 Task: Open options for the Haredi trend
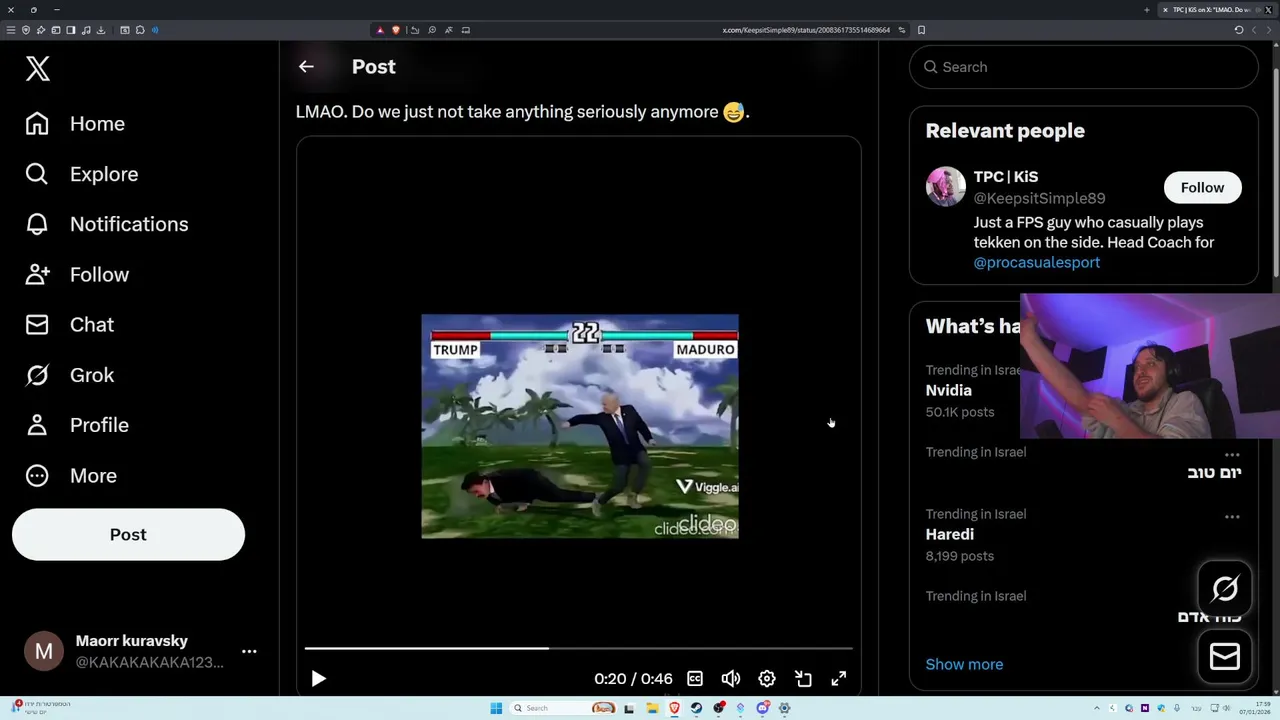[x=1232, y=517]
